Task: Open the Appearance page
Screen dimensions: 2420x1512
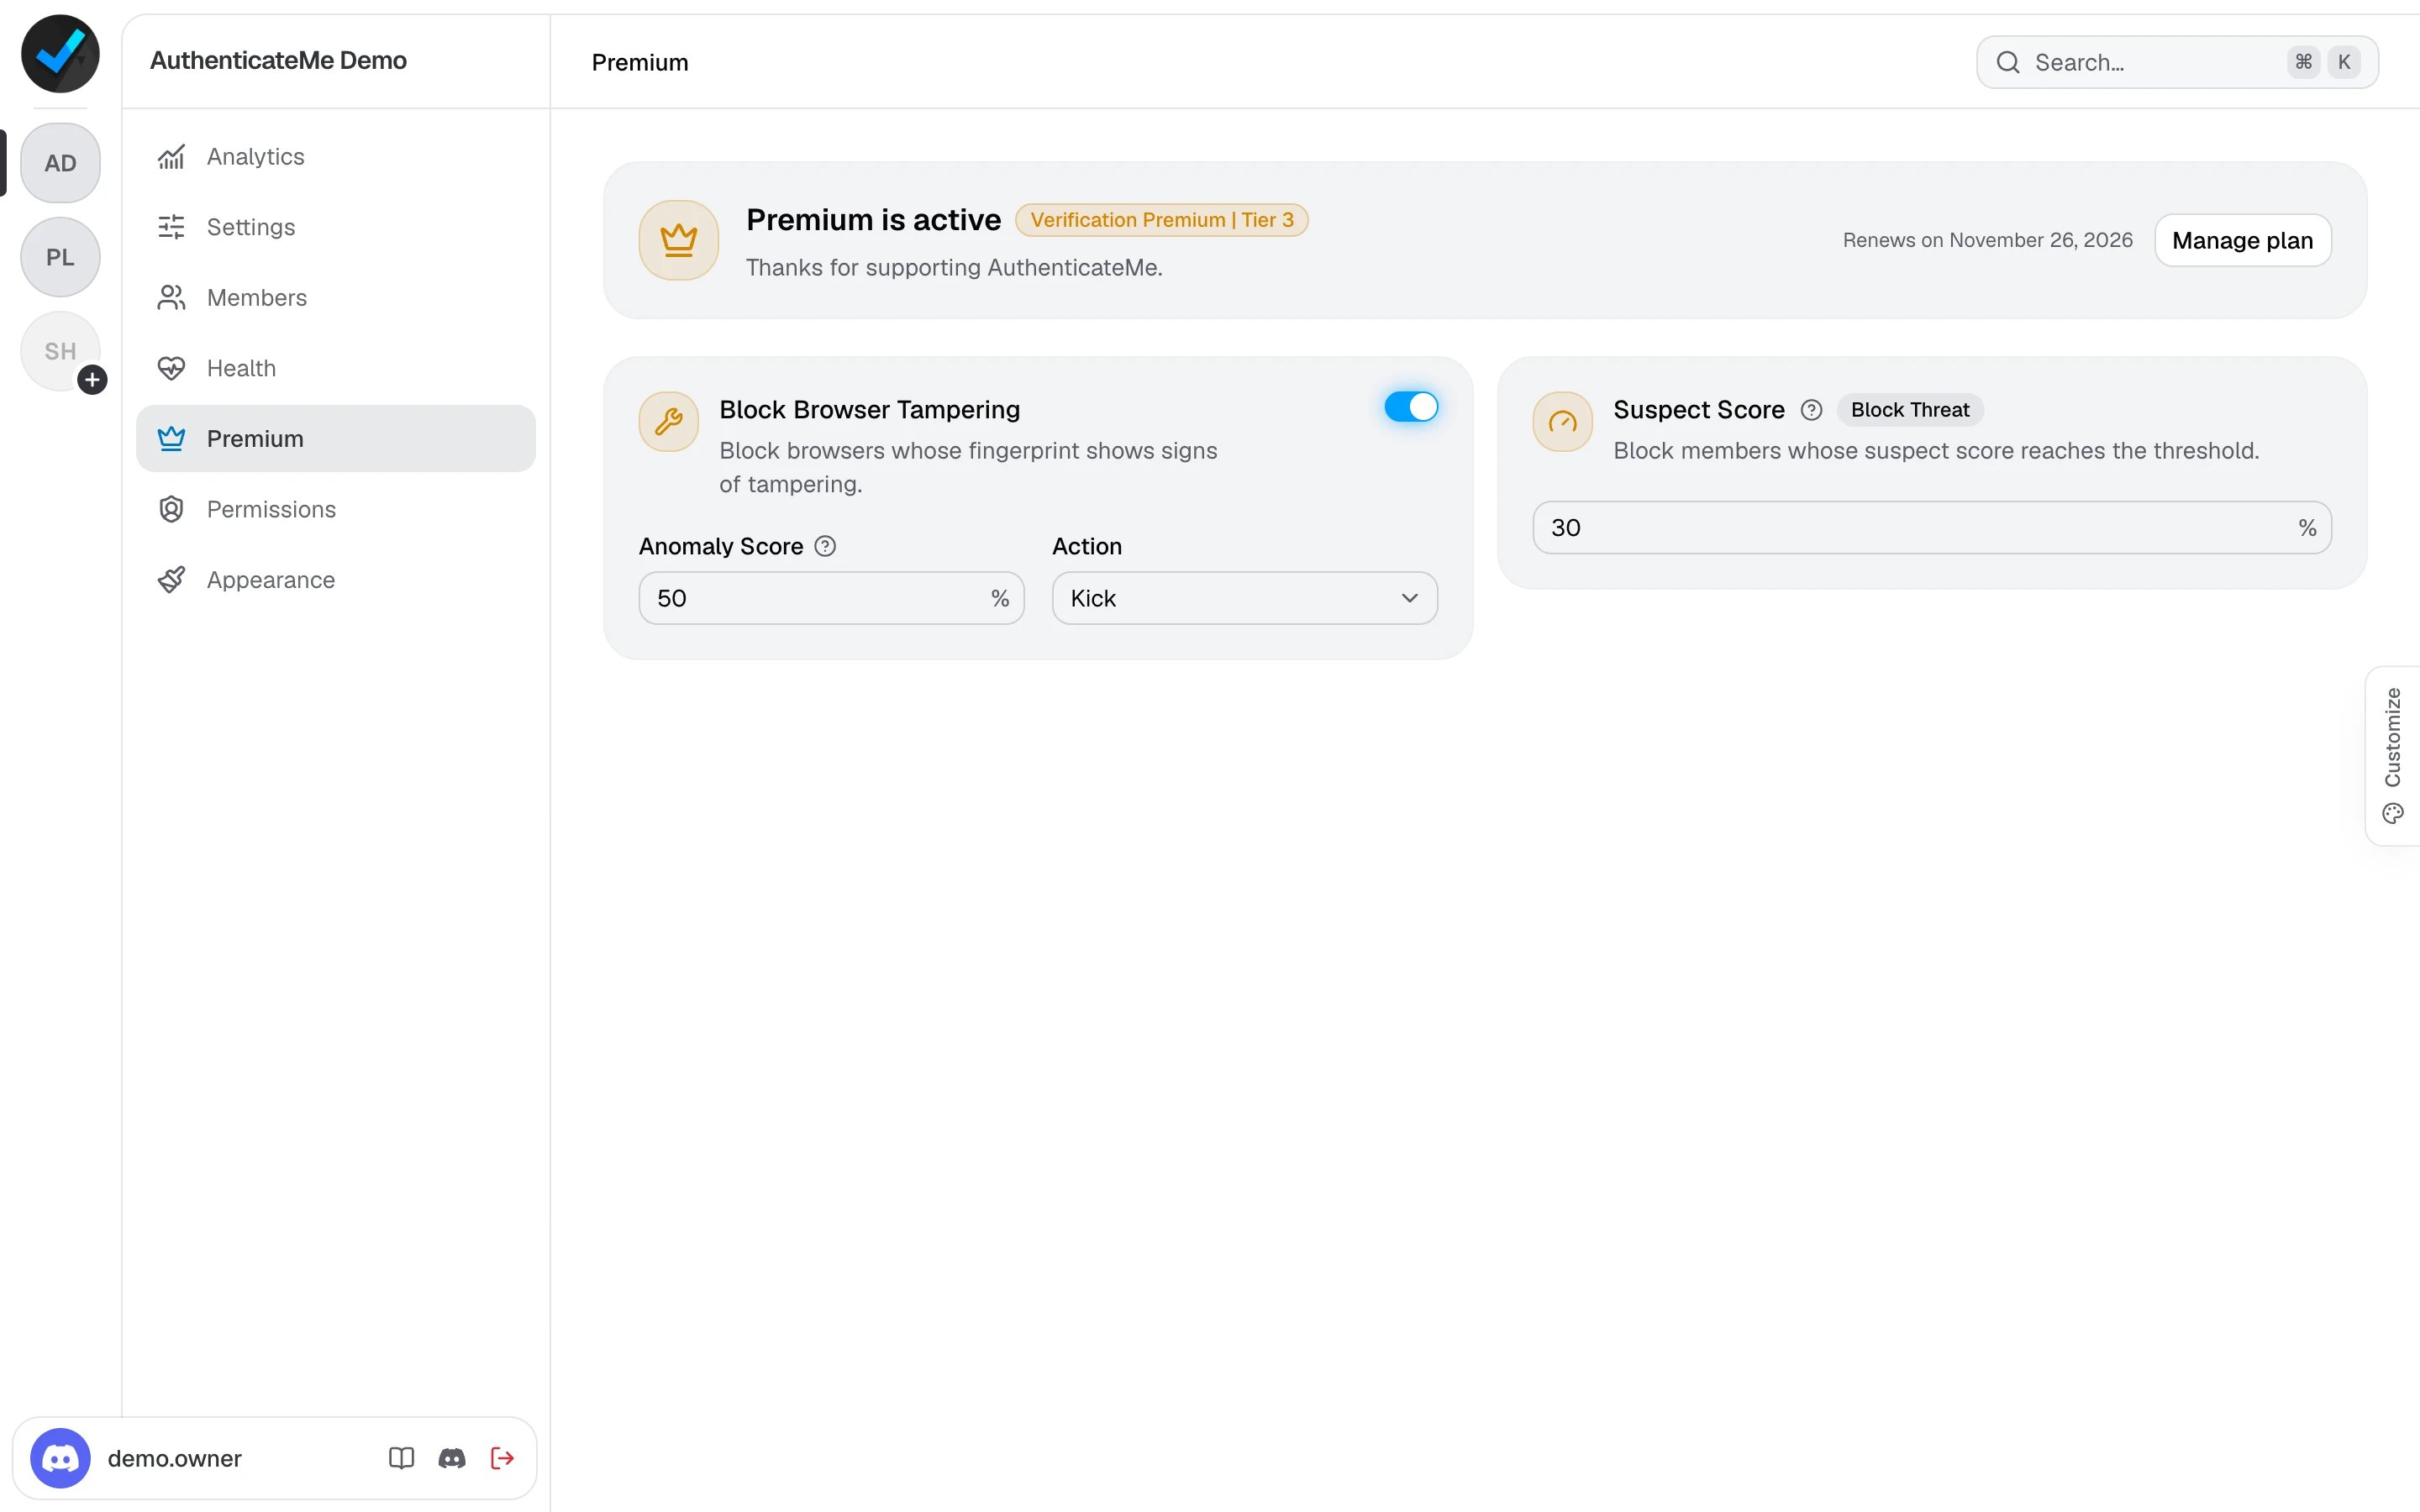Action: (x=336, y=580)
